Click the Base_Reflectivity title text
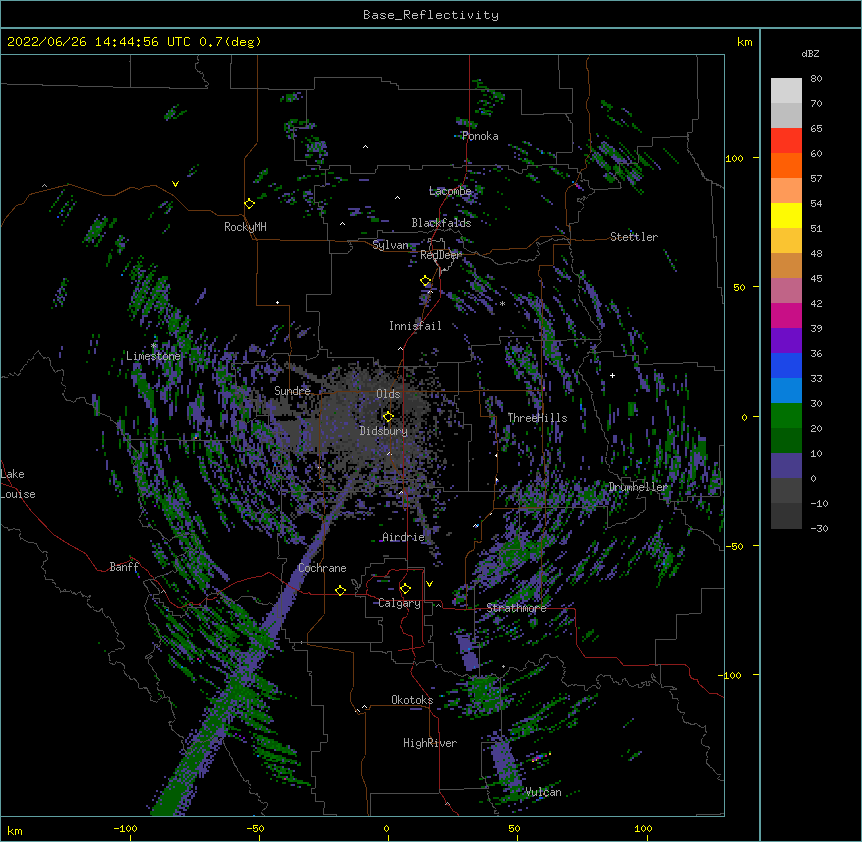The image size is (862, 842). click(x=431, y=15)
